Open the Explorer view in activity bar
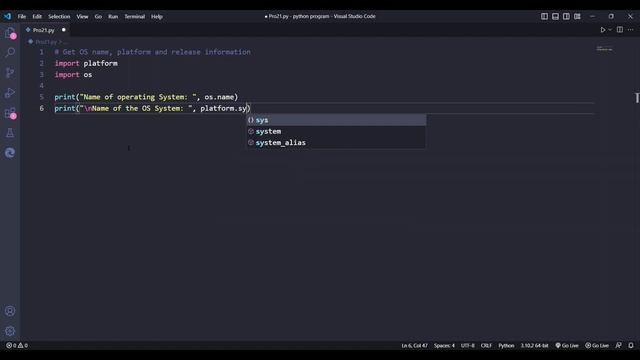 pos(10,33)
